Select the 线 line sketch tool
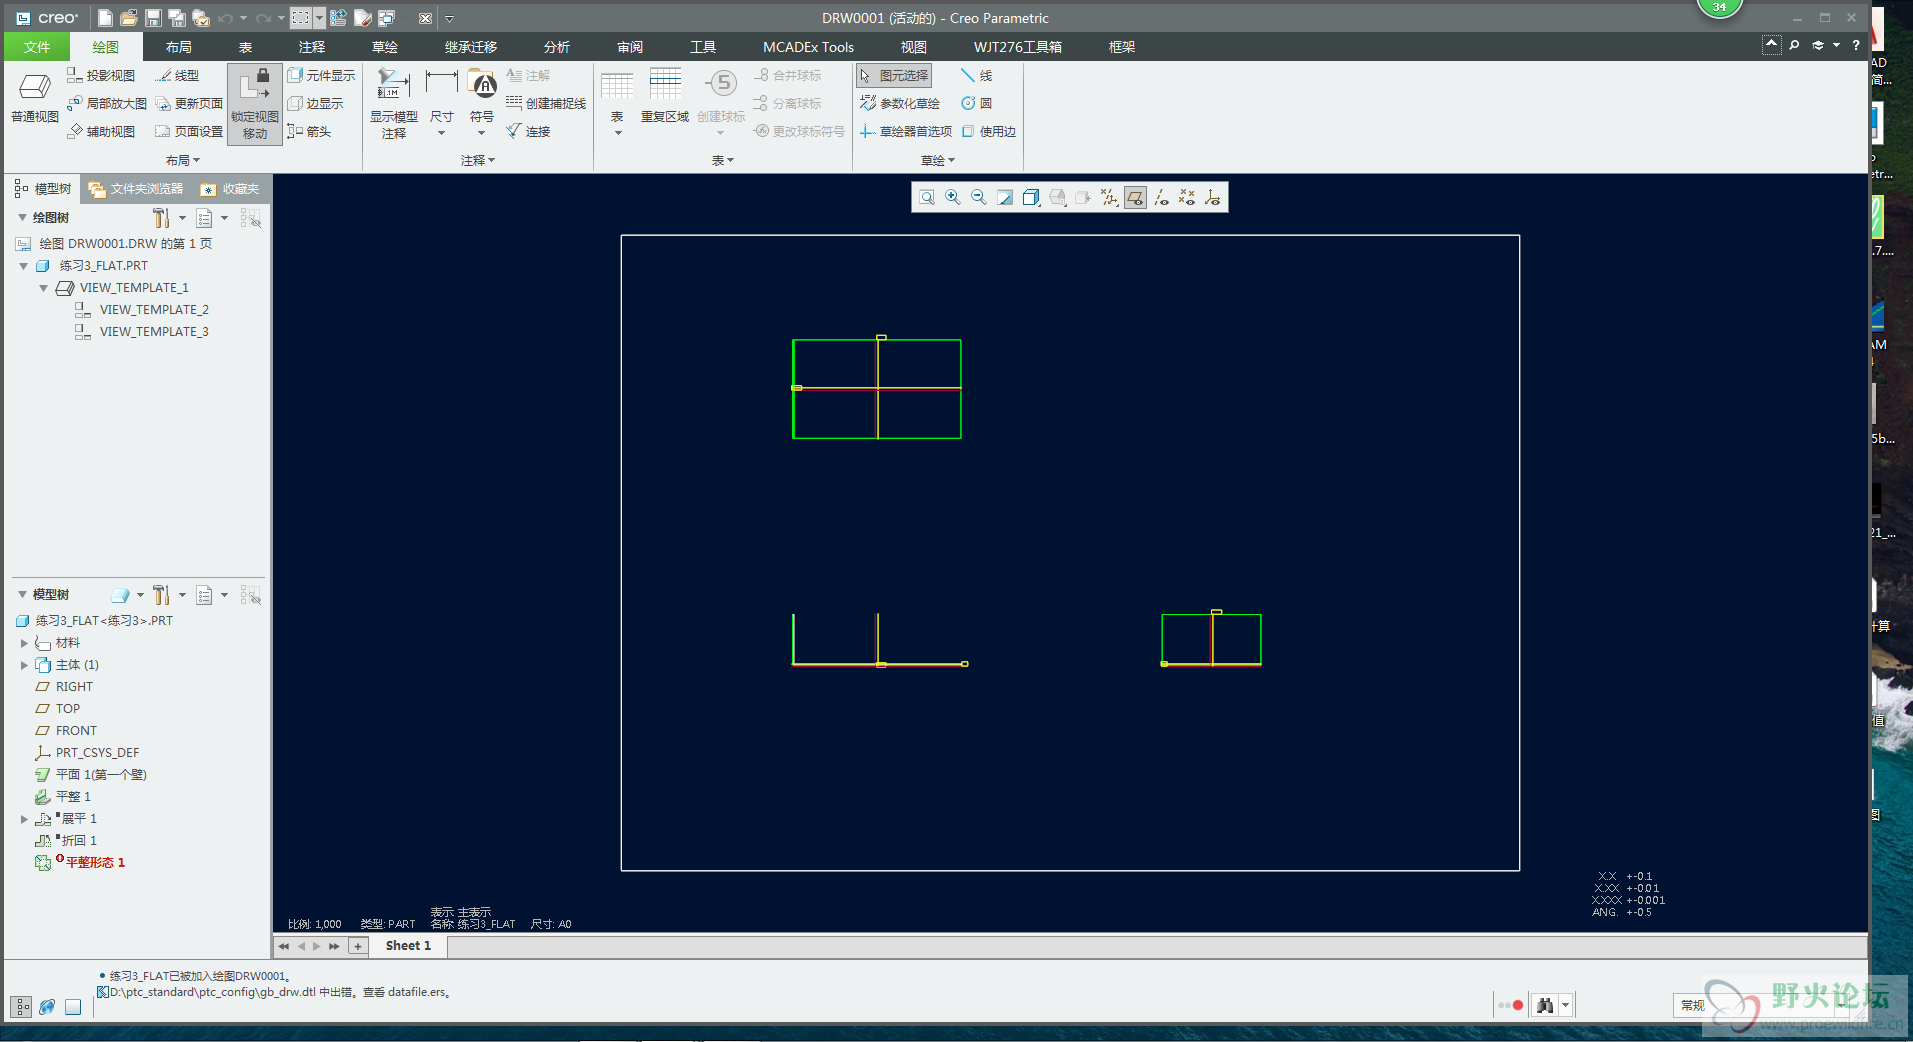1913x1042 pixels. click(977, 75)
